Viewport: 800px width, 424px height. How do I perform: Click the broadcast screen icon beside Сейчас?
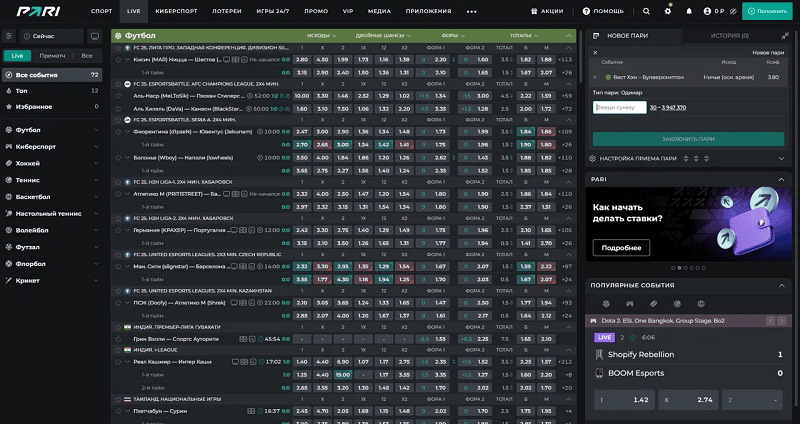[x=94, y=36]
